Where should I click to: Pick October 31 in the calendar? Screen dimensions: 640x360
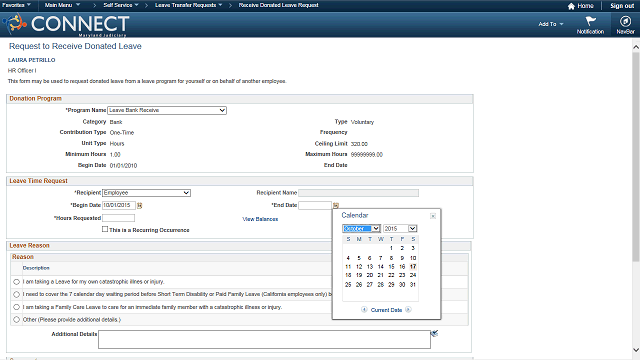[413, 284]
